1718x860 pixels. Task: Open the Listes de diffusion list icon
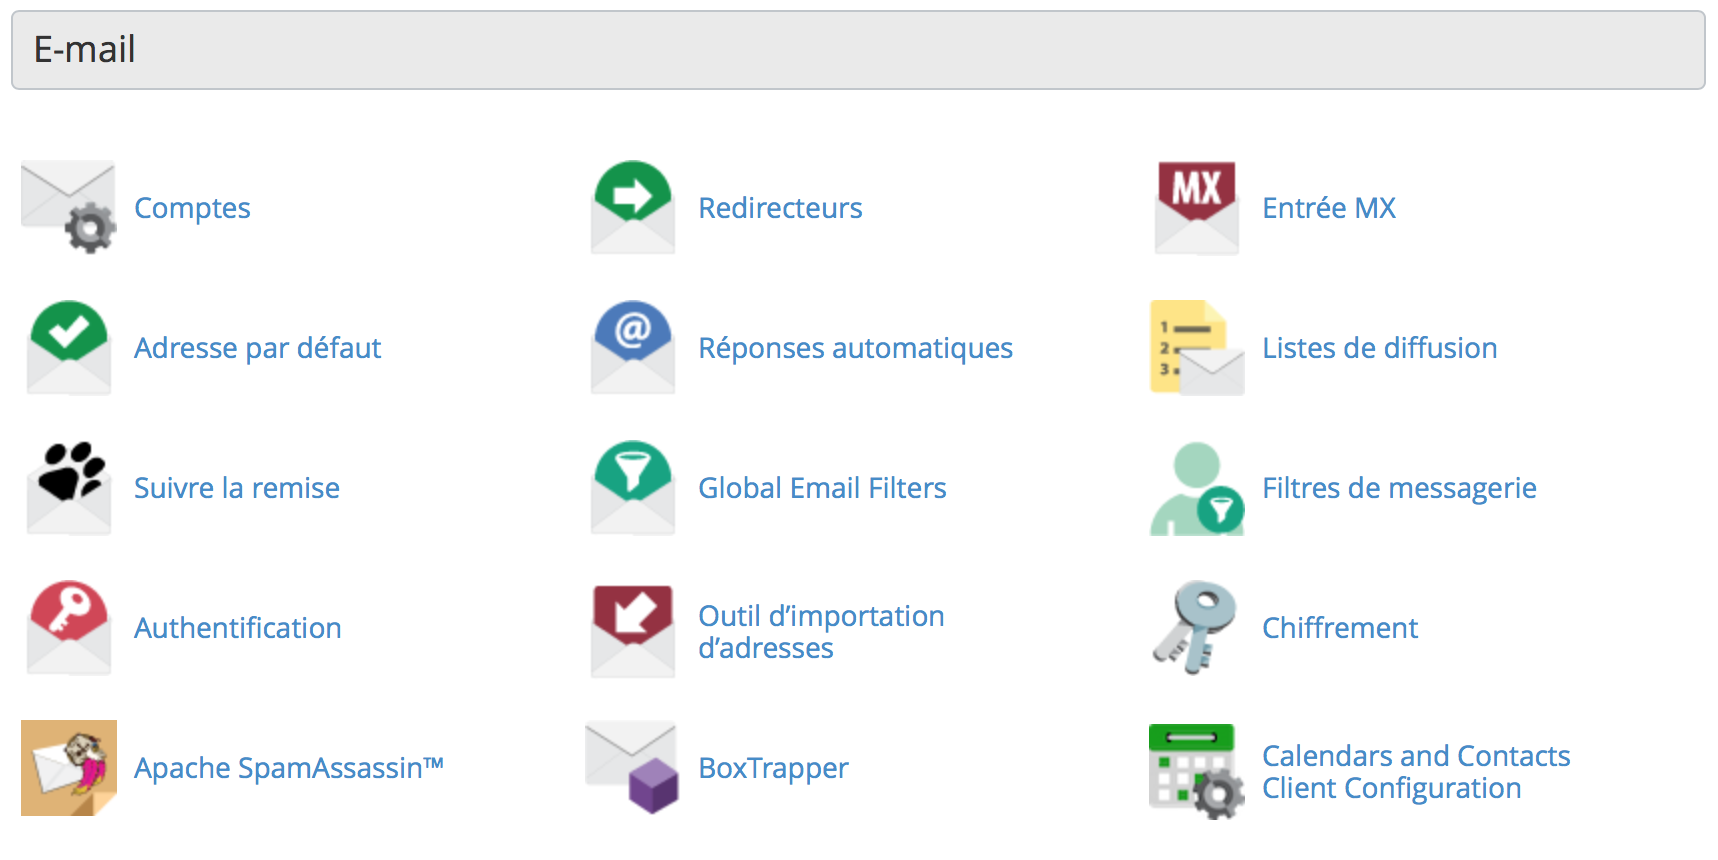point(1197,347)
